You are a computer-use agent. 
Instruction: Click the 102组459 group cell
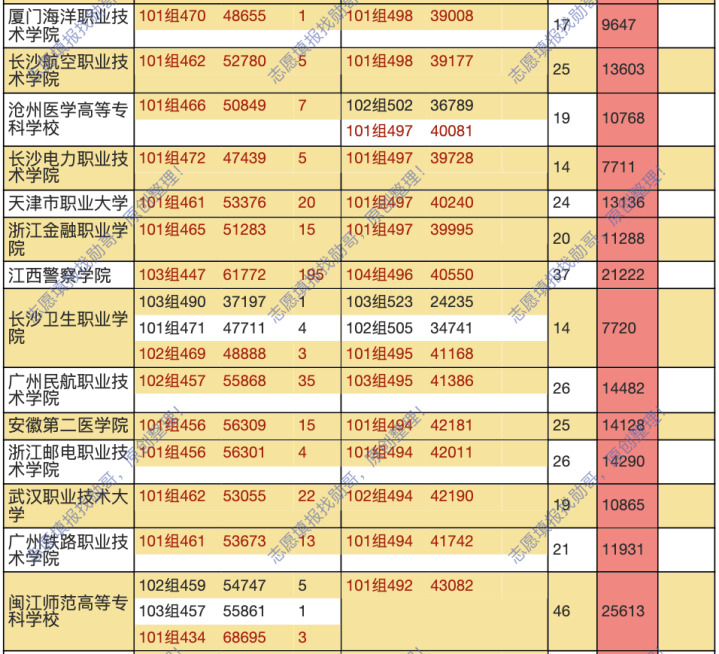tap(172, 586)
